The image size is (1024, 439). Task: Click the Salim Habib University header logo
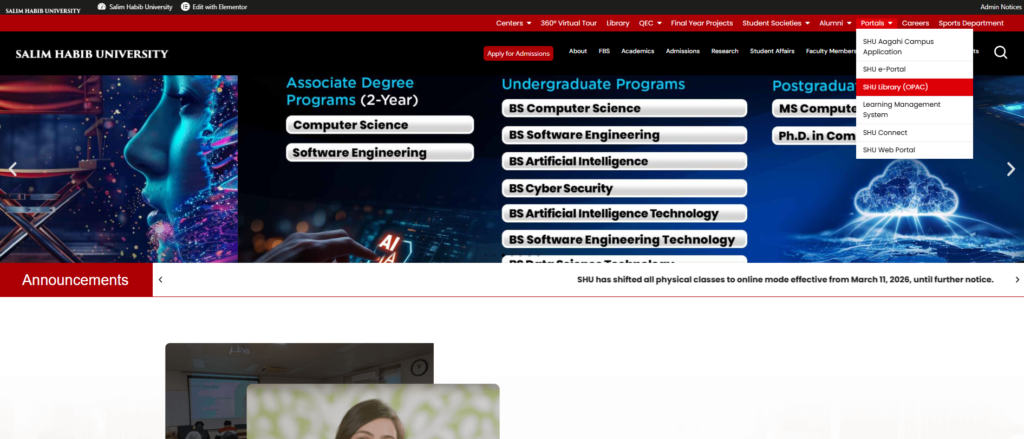tap(92, 54)
